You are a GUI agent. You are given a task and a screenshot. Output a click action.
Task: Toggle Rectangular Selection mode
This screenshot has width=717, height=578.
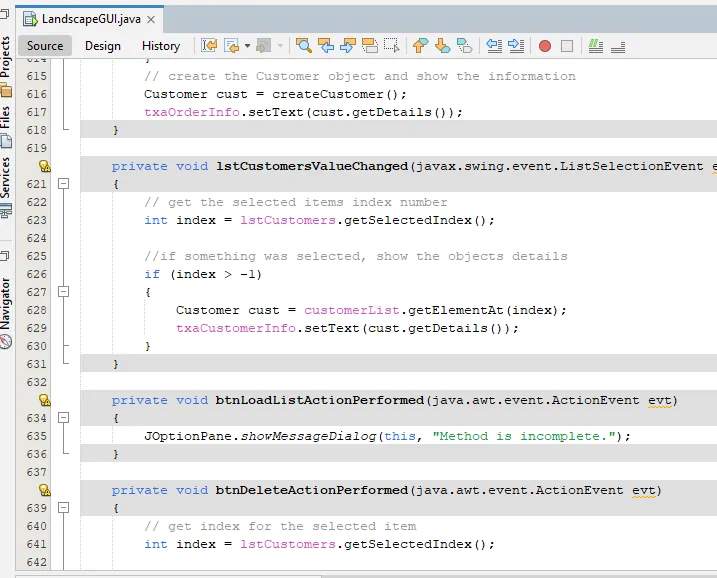[391, 46]
